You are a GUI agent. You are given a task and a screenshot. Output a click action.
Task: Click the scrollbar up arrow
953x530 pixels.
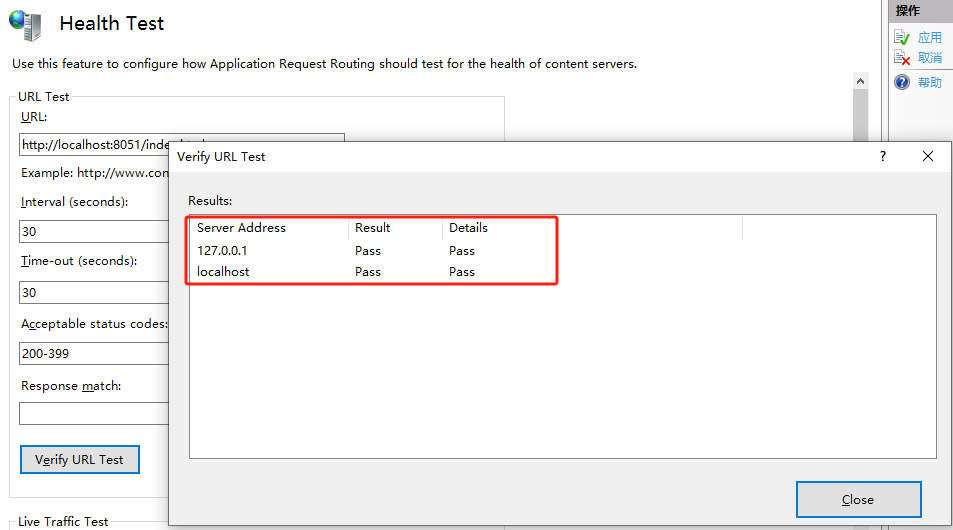[x=860, y=81]
